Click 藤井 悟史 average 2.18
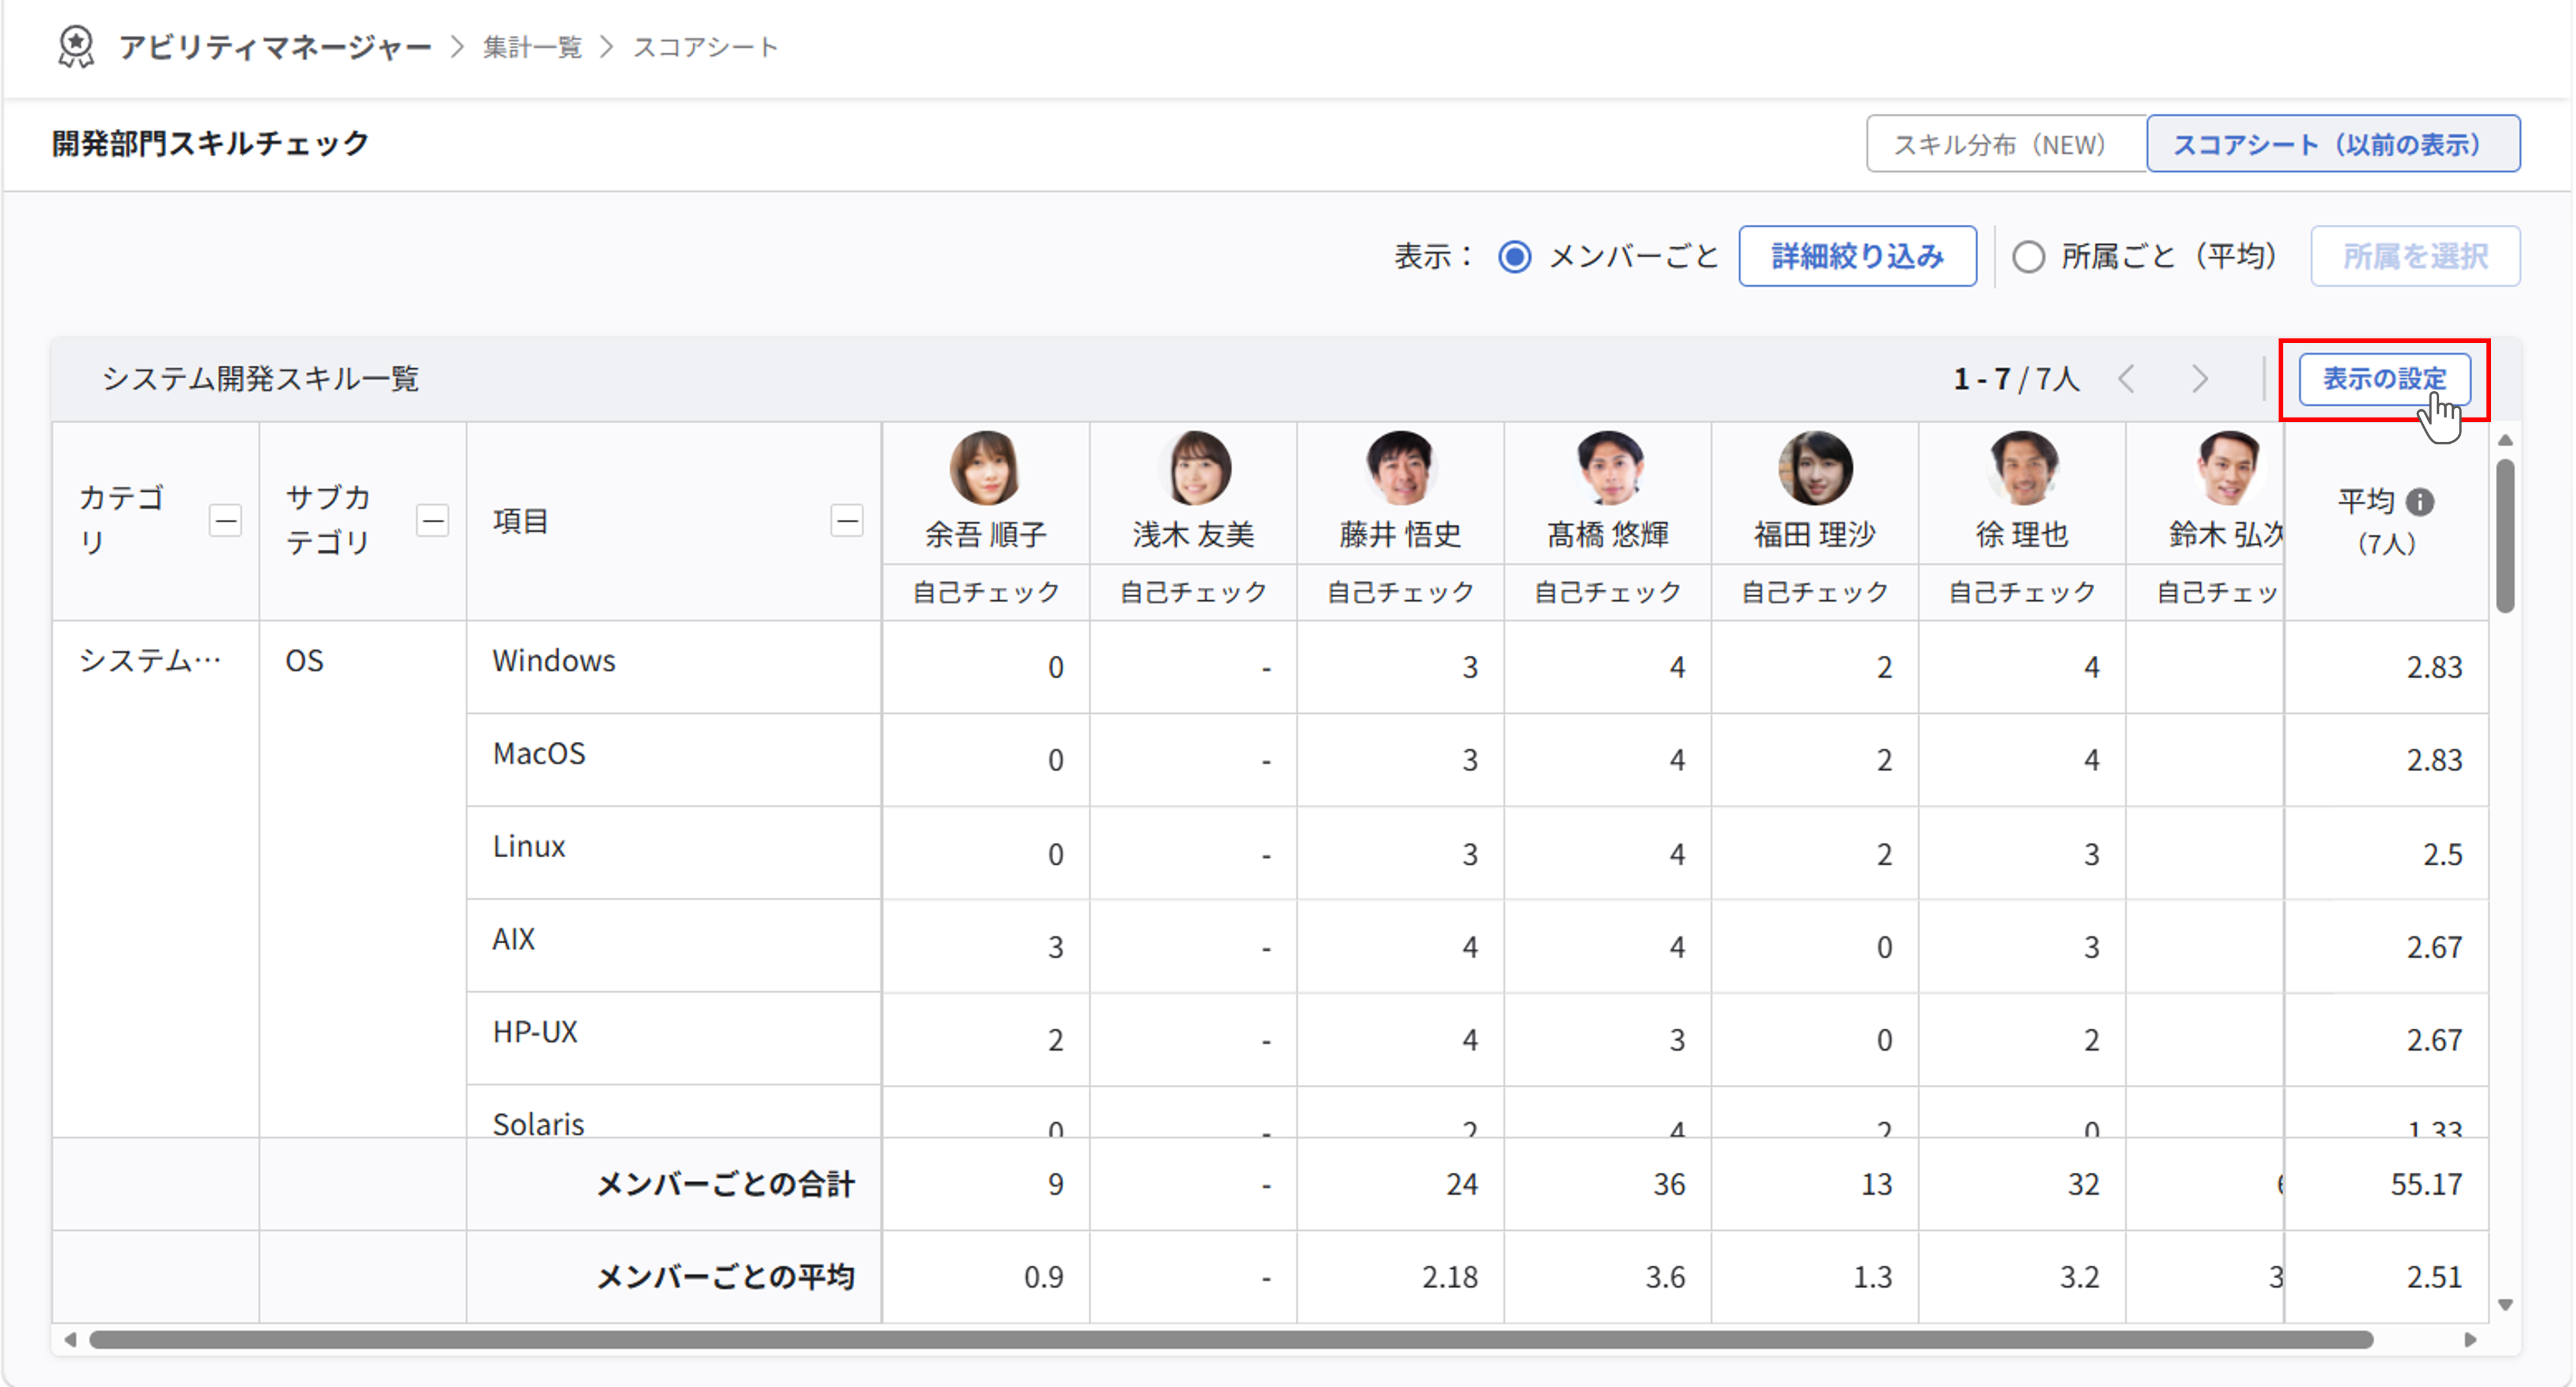Viewport: 2576px width, 1387px height. (x=1450, y=1277)
